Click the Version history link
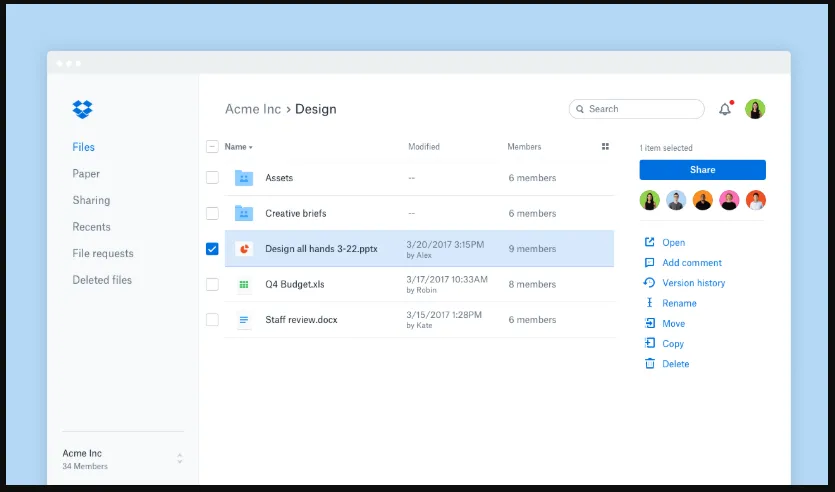 click(694, 283)
